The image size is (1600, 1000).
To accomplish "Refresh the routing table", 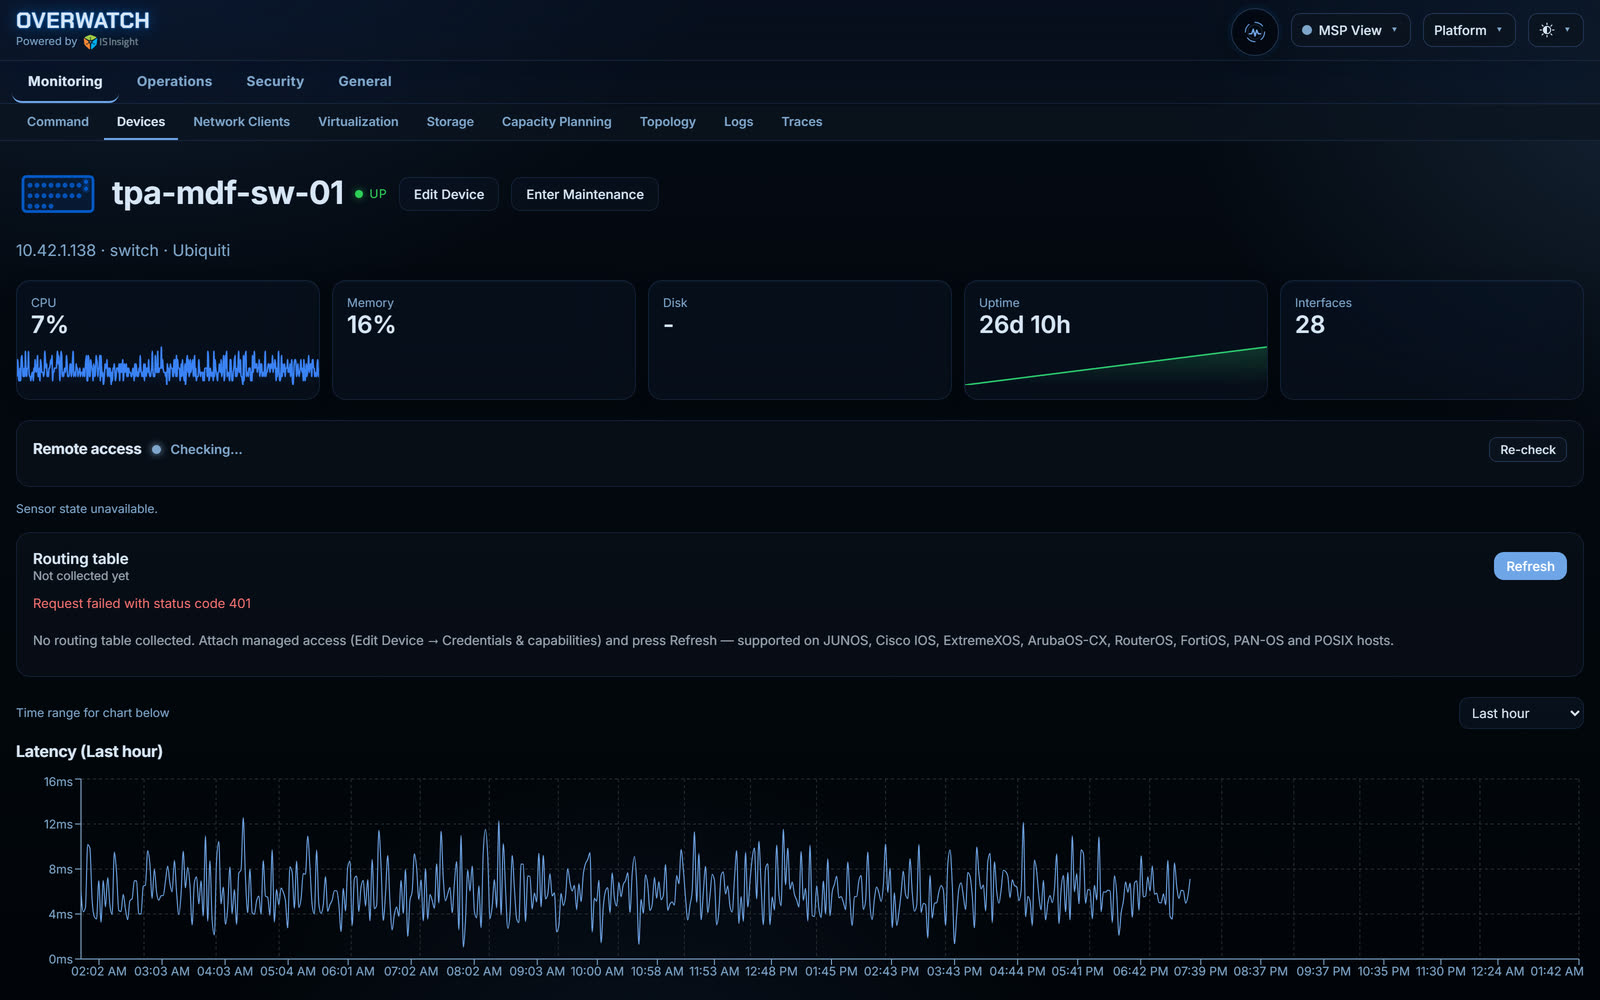I will pos(1530,566).
